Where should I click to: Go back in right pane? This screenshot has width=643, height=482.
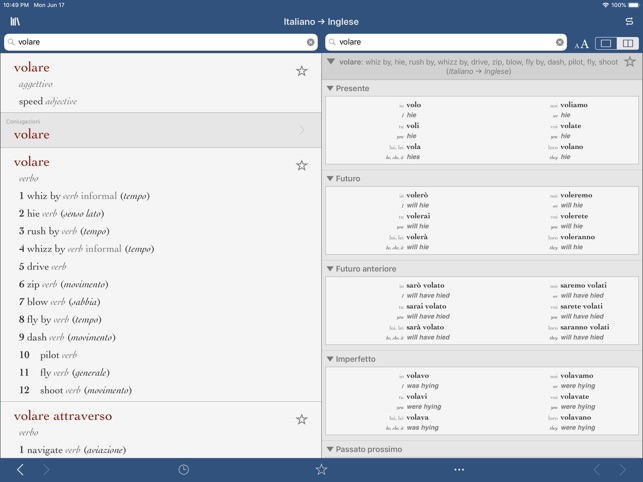597,470
